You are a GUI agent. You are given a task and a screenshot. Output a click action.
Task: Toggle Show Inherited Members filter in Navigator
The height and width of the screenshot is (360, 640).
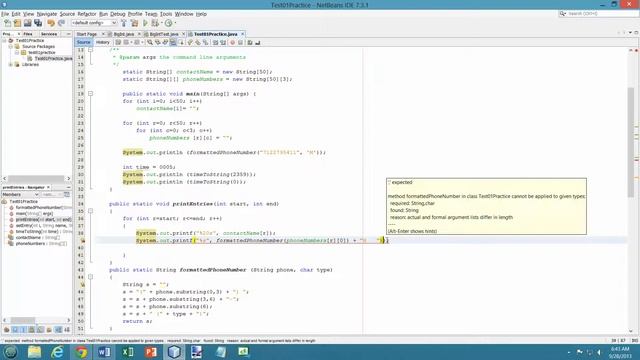(7, 330)
